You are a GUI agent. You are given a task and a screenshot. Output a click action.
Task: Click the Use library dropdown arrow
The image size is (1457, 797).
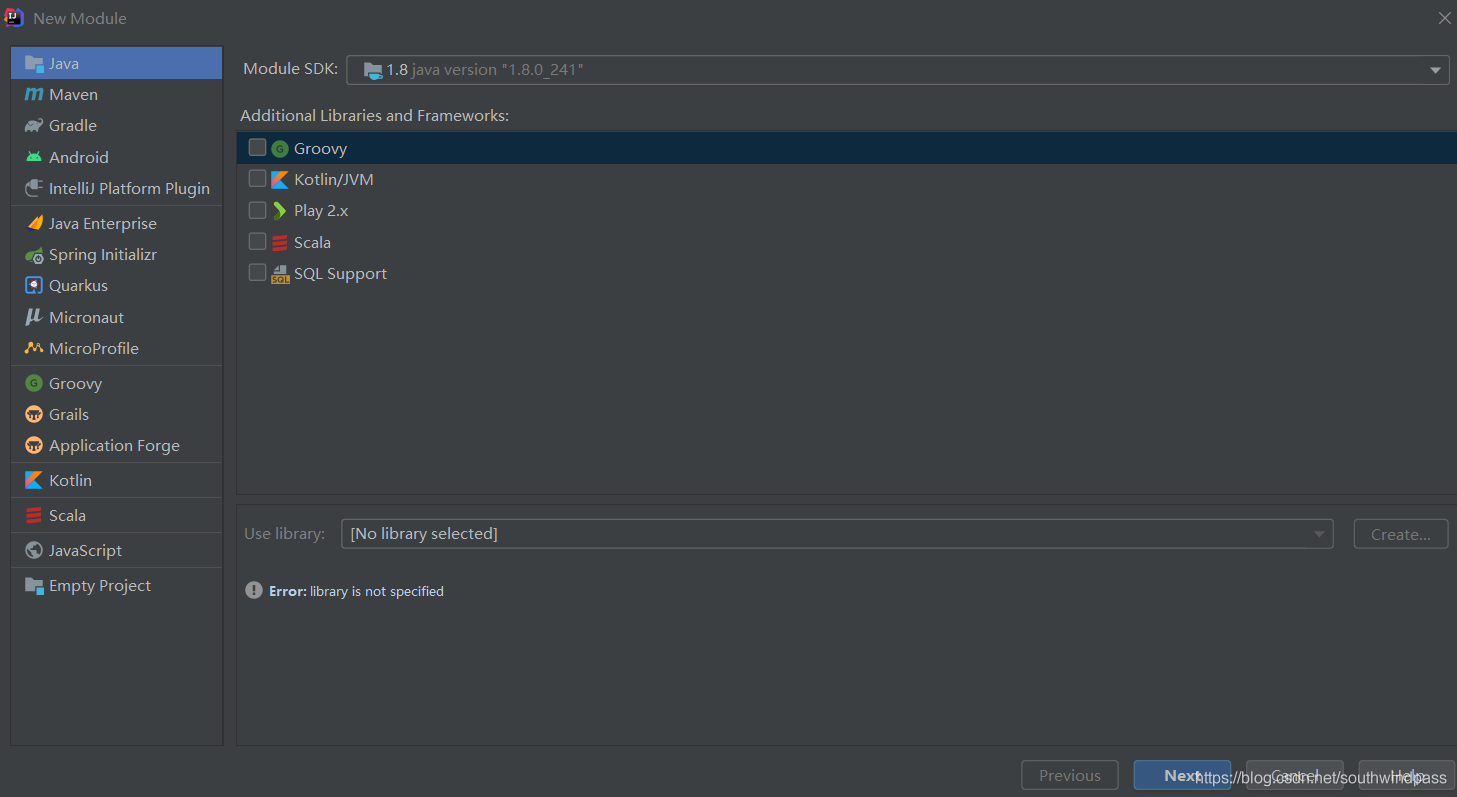(x=1319, y=534)
